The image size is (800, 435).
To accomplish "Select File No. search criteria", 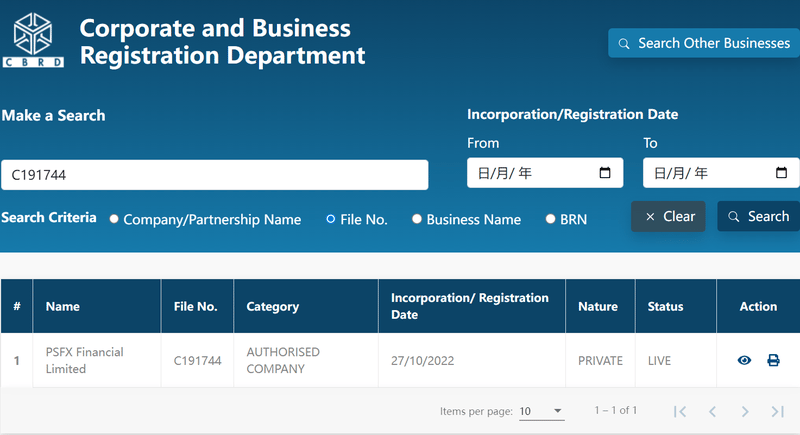I will (331, 219).
